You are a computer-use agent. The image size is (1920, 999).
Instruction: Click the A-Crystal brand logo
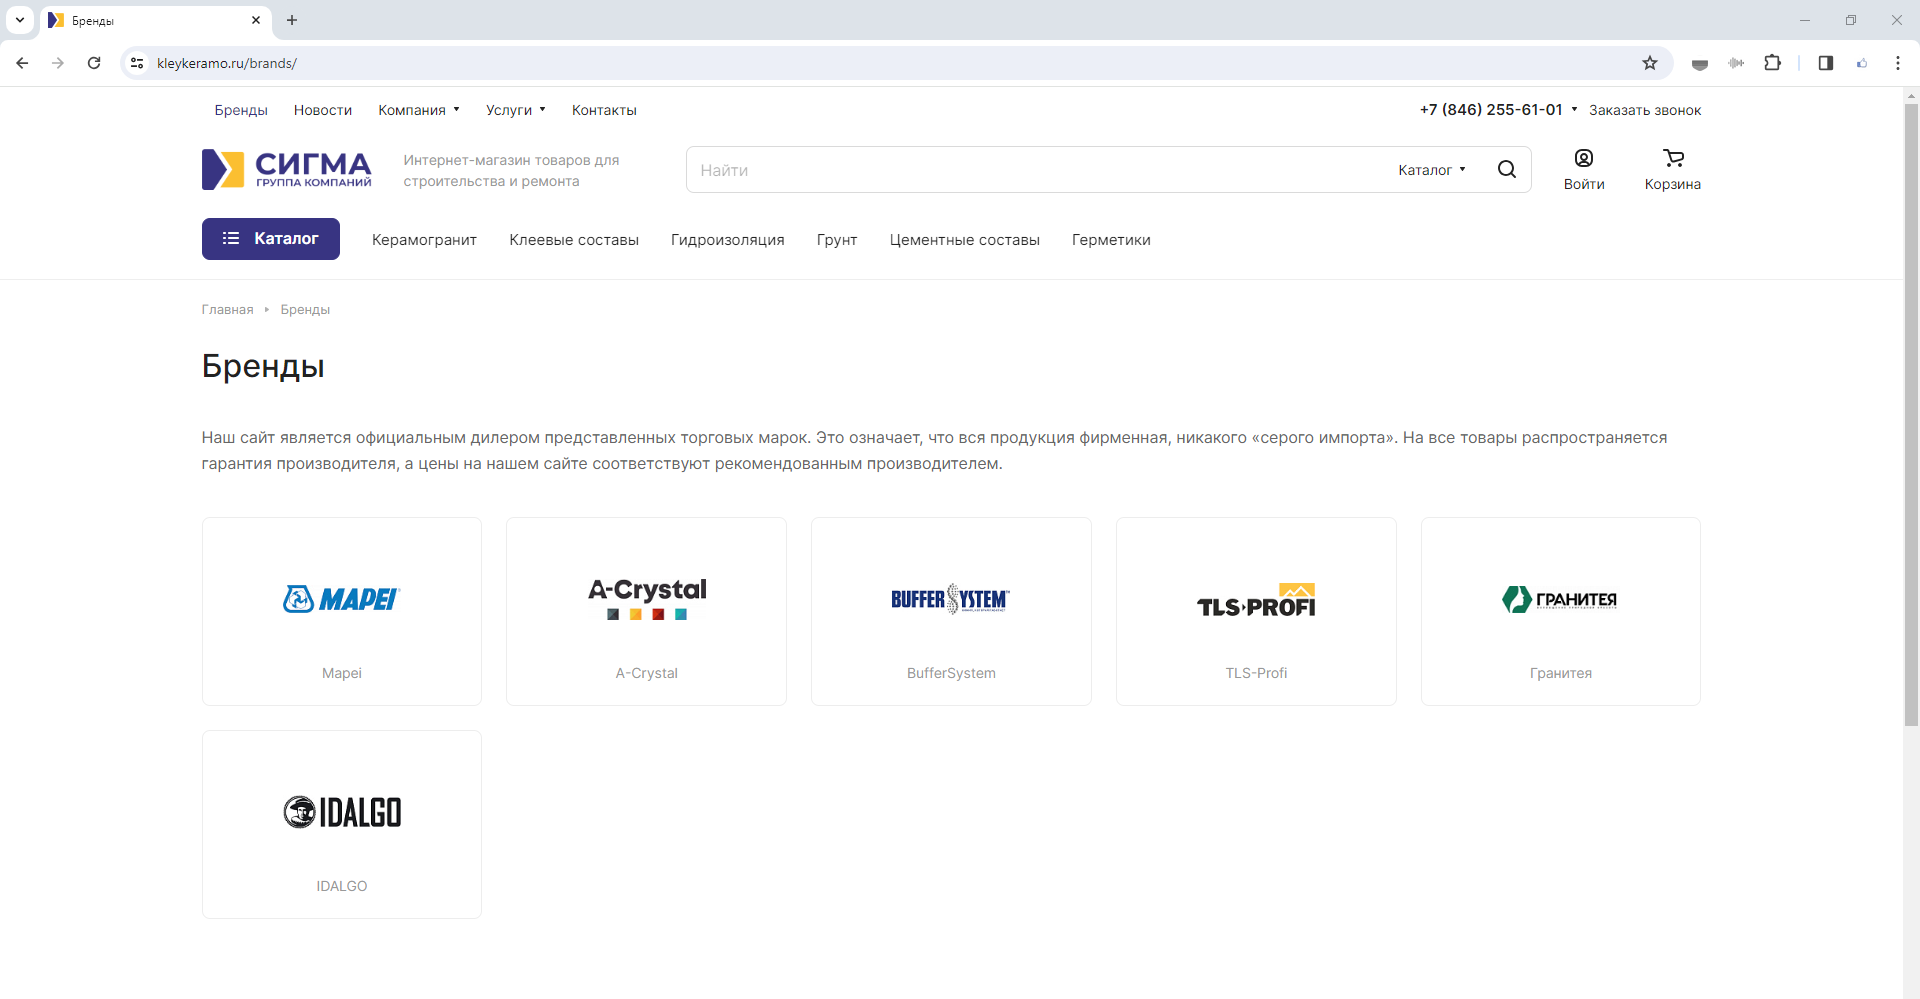[647, 599]
